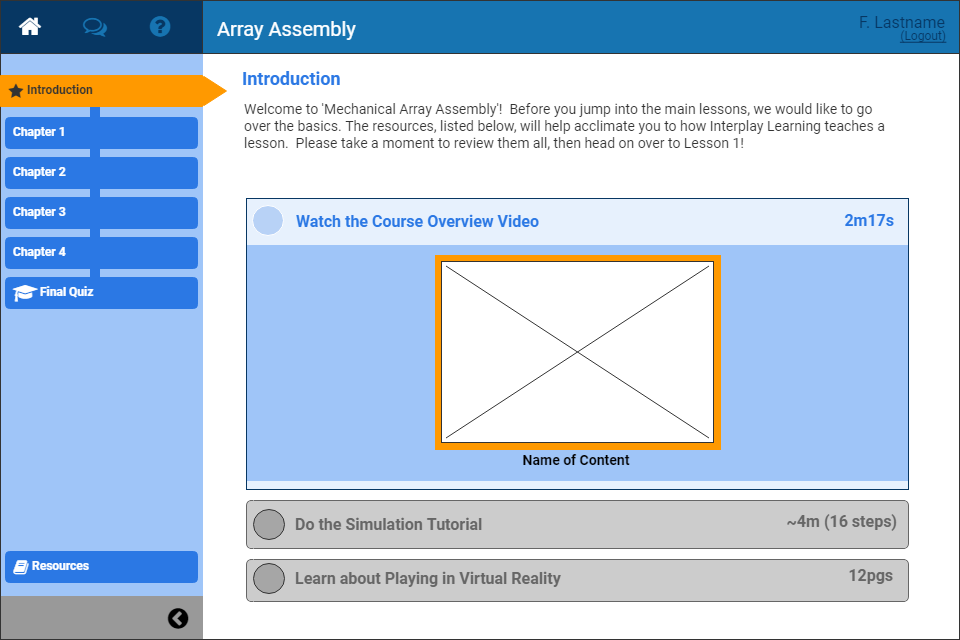Open Chapter 3
The width and height of the screenshot is (960, 640).
point(101,213)
